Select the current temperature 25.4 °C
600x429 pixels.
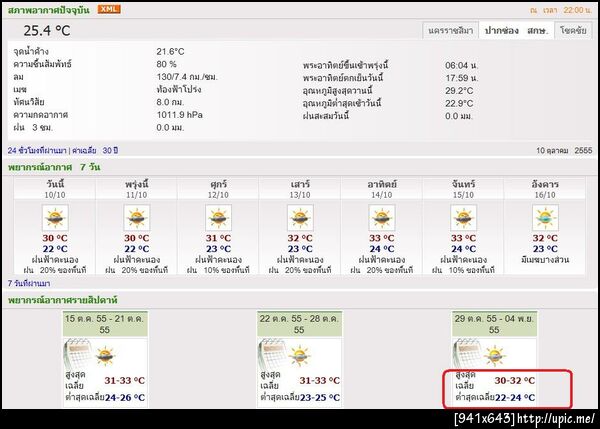(x=47, y=31)
